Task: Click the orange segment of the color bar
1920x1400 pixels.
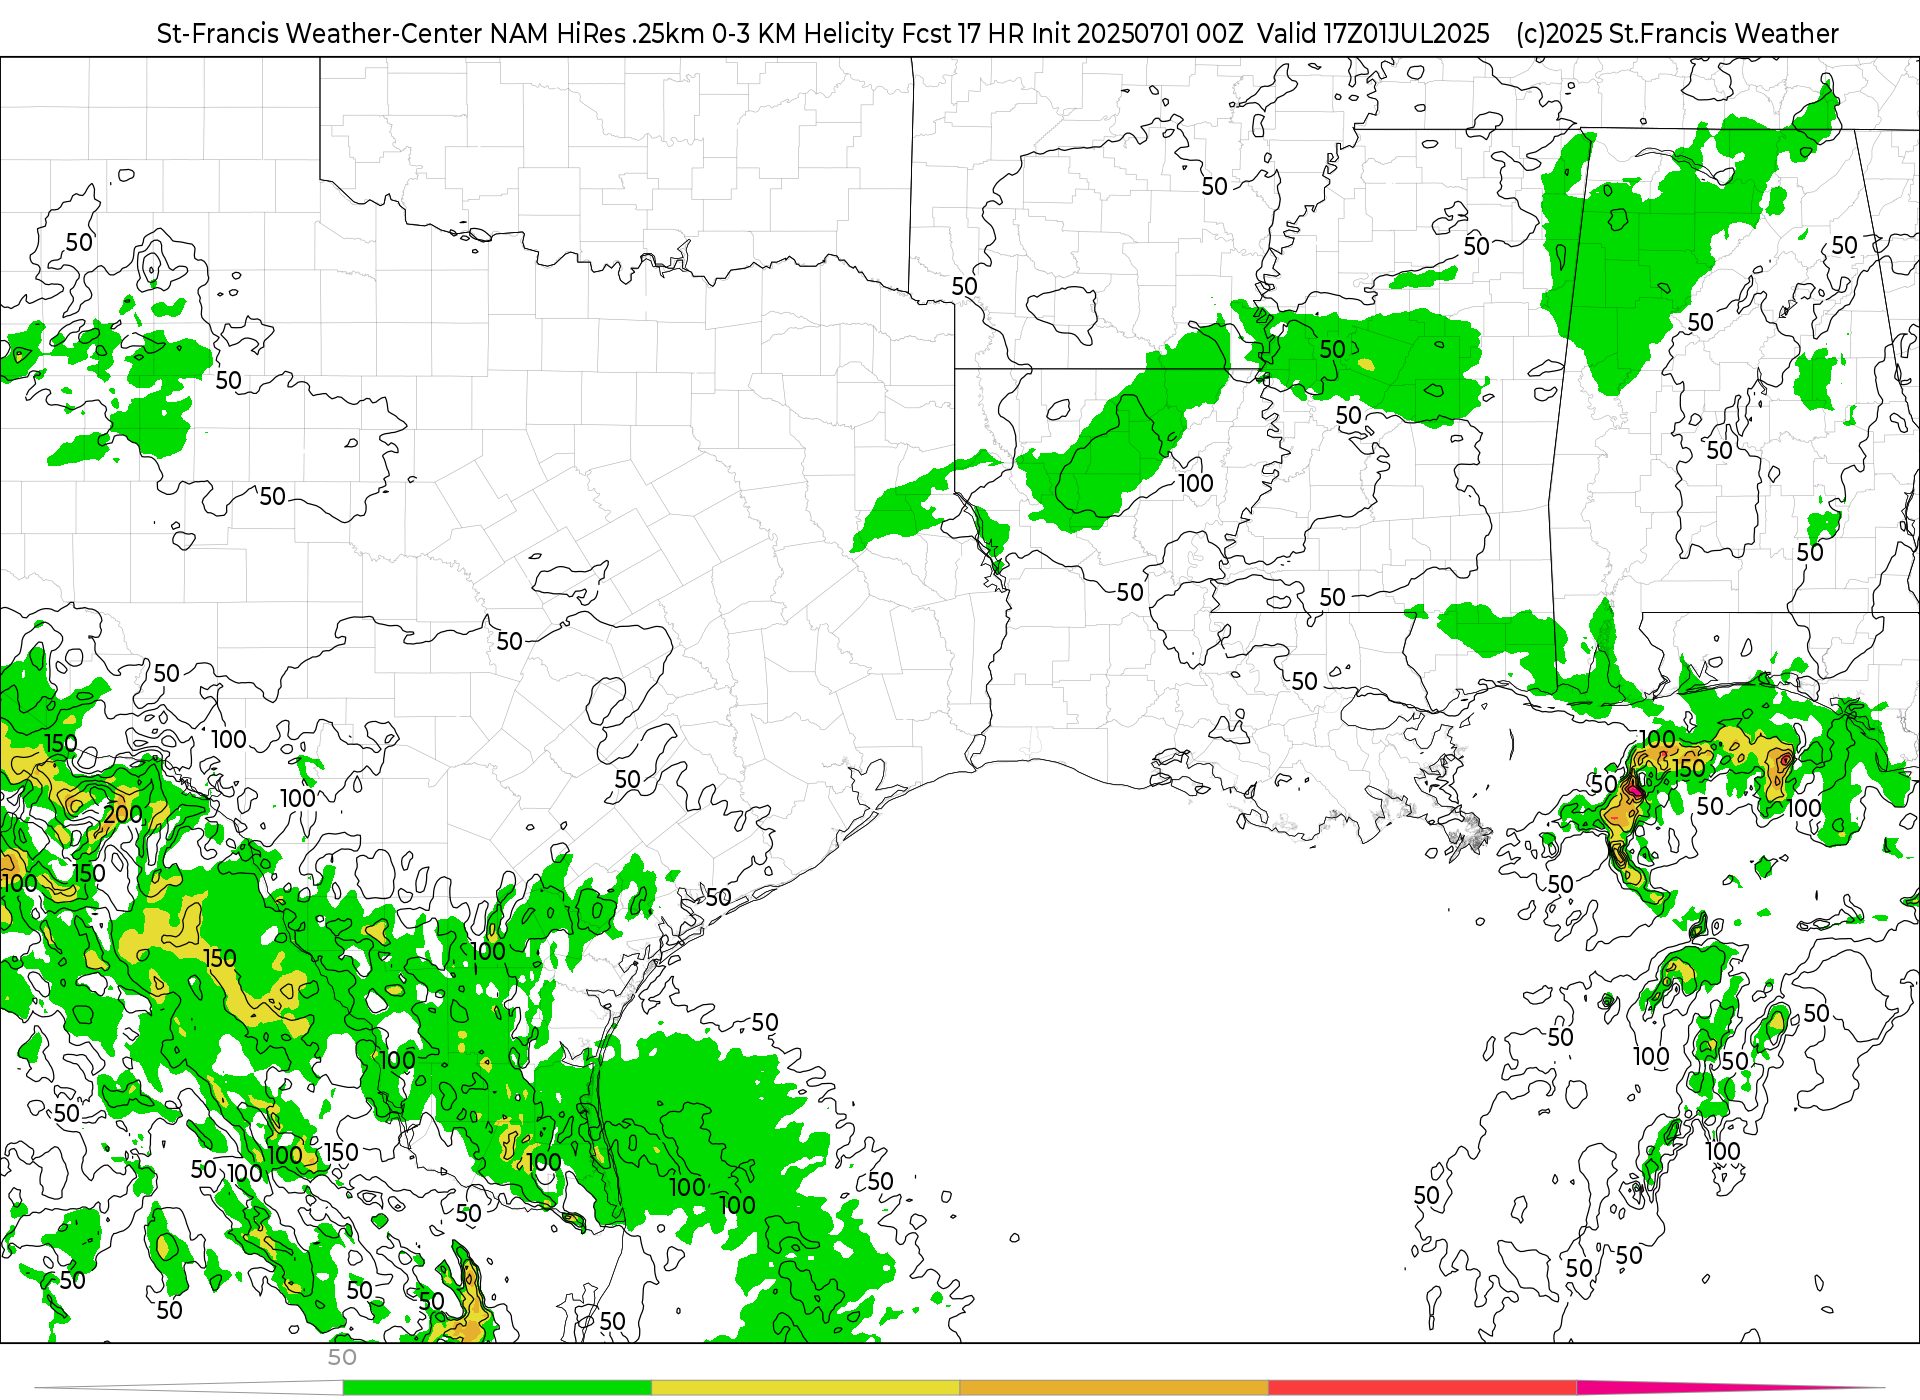Action: point(1114,1388)
